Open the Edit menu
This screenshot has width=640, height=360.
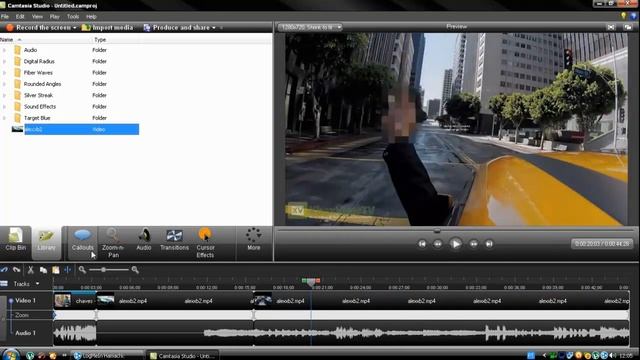pyautogui.click(x=20, y=17)
